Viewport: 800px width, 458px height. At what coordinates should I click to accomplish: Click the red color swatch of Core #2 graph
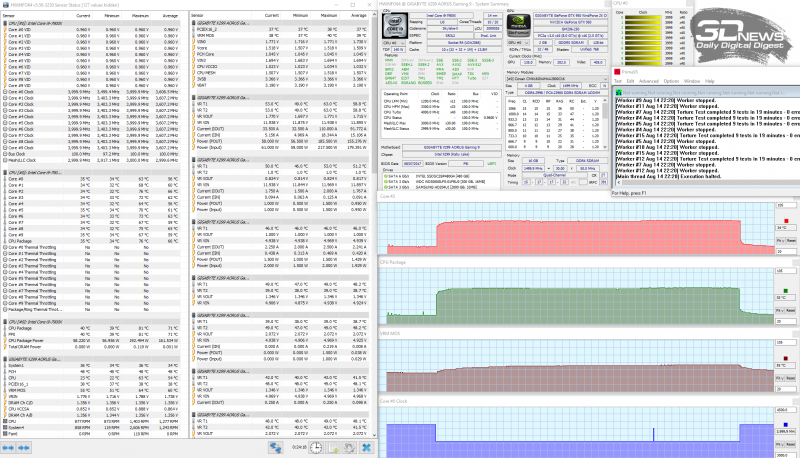786,221
